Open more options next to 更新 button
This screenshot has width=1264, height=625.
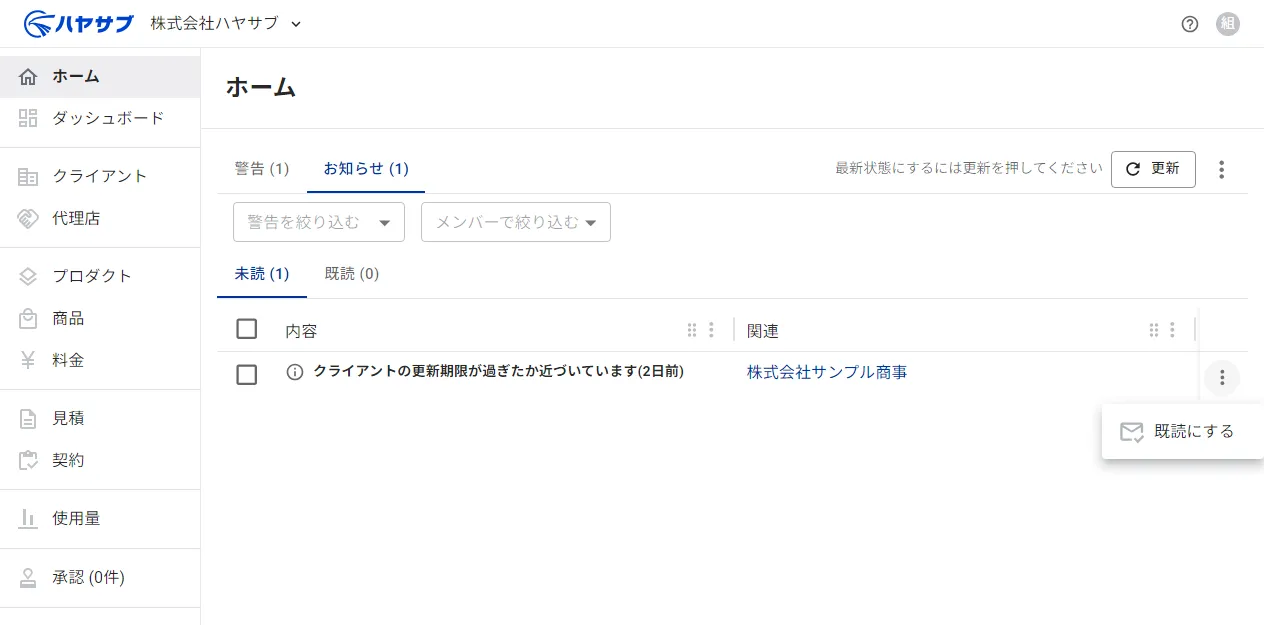(x=1221, y=169)
